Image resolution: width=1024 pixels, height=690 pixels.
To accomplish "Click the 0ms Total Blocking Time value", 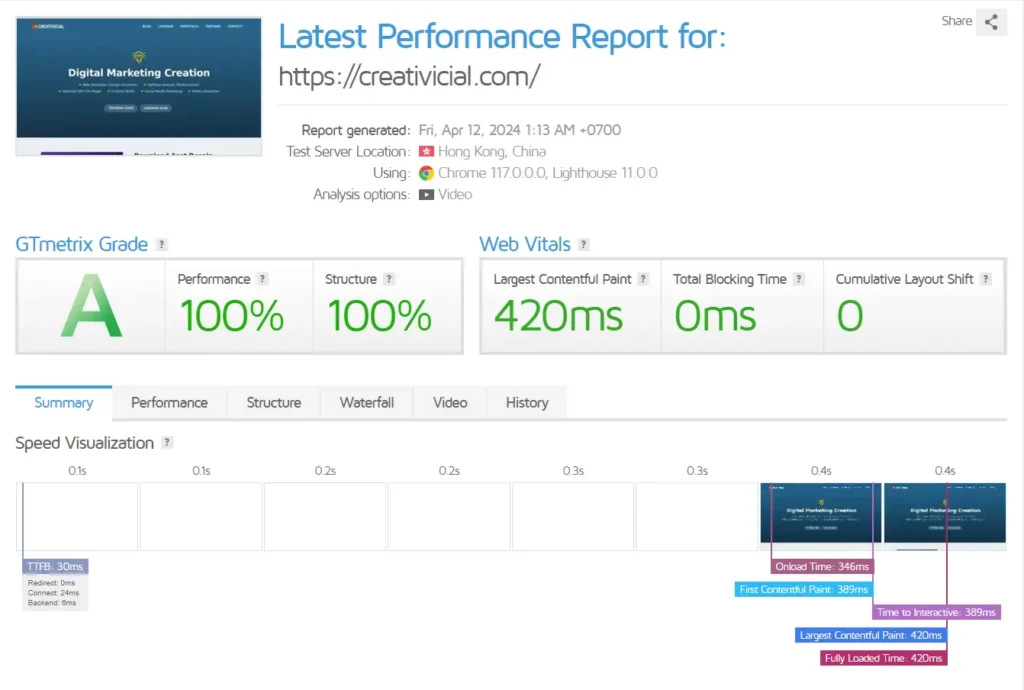I will click(715, 316).
